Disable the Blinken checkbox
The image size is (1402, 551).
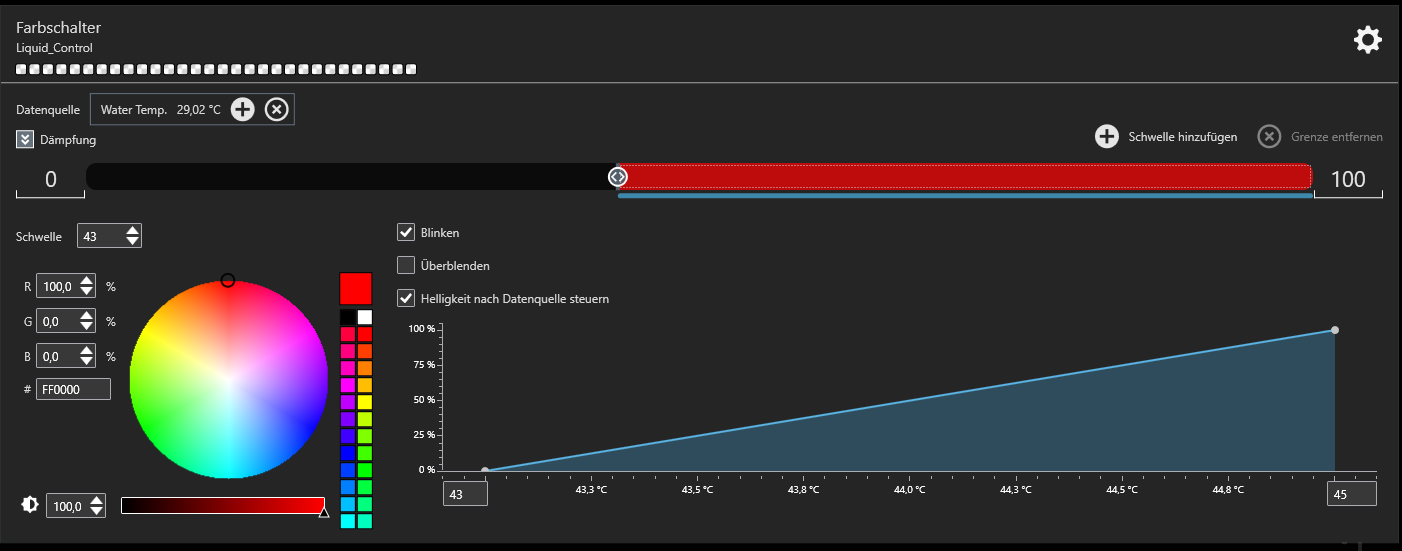tap(406, 232)
